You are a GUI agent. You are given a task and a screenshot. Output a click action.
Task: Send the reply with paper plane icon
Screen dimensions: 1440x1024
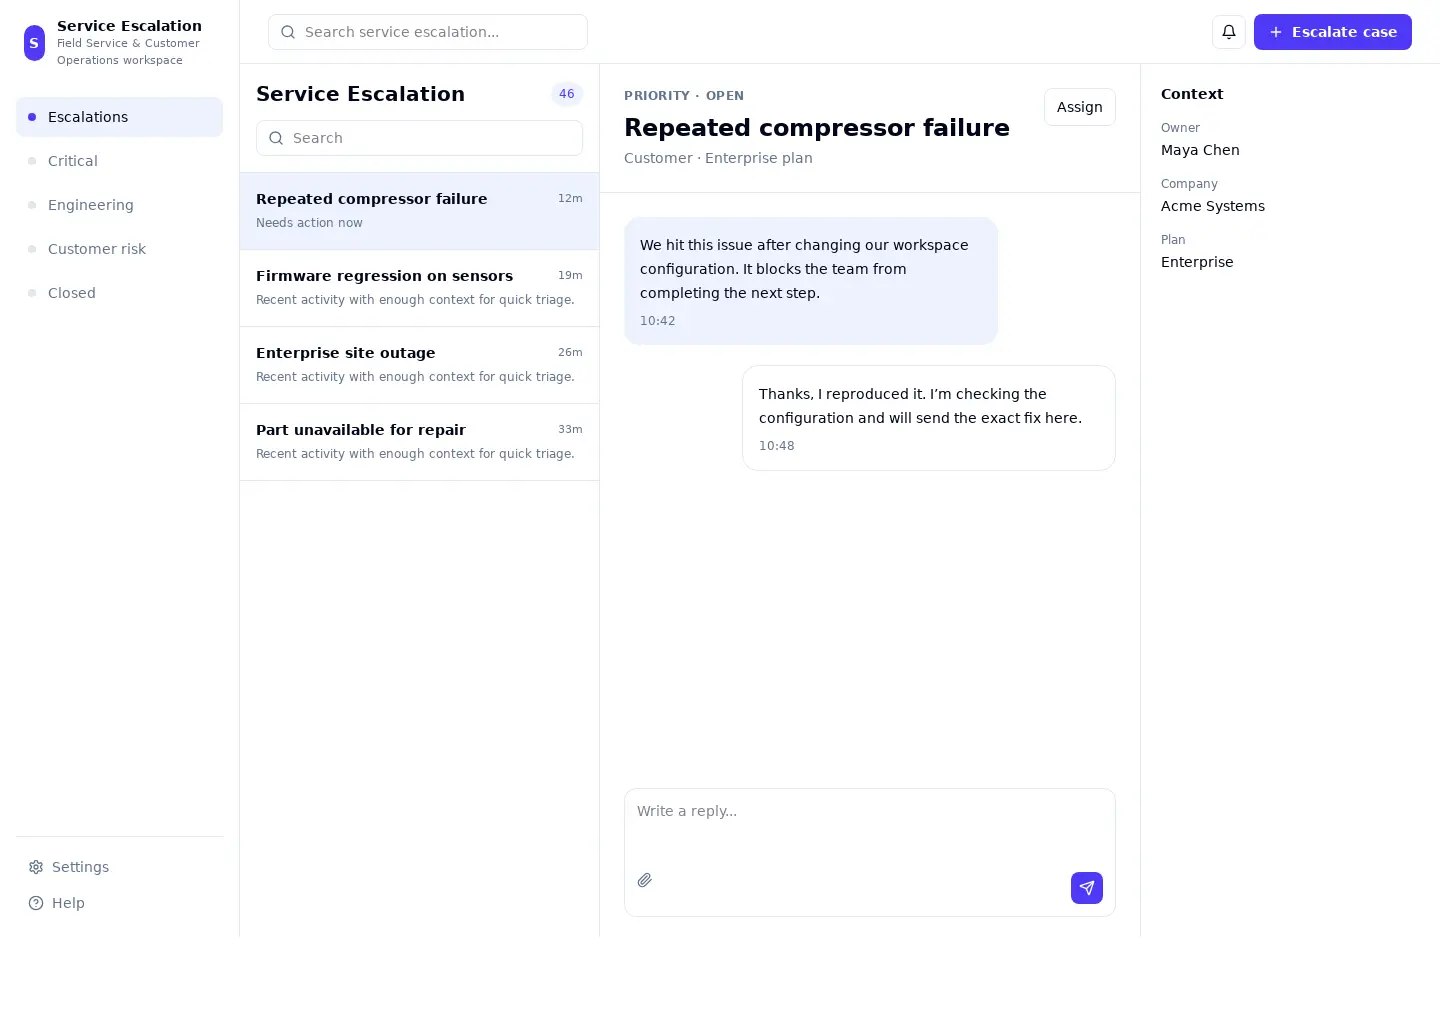tap(1087, 888)
